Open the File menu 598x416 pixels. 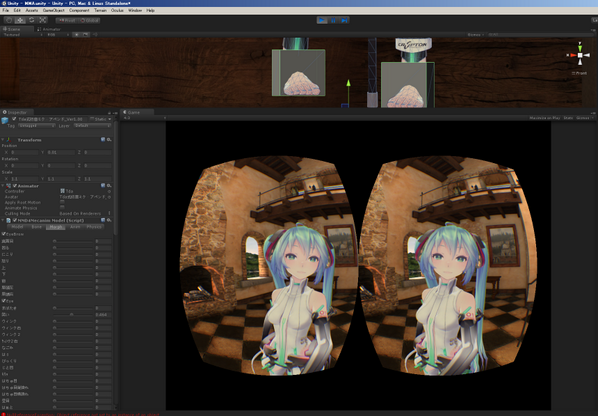pyautogui.click(x=6, y=10)
